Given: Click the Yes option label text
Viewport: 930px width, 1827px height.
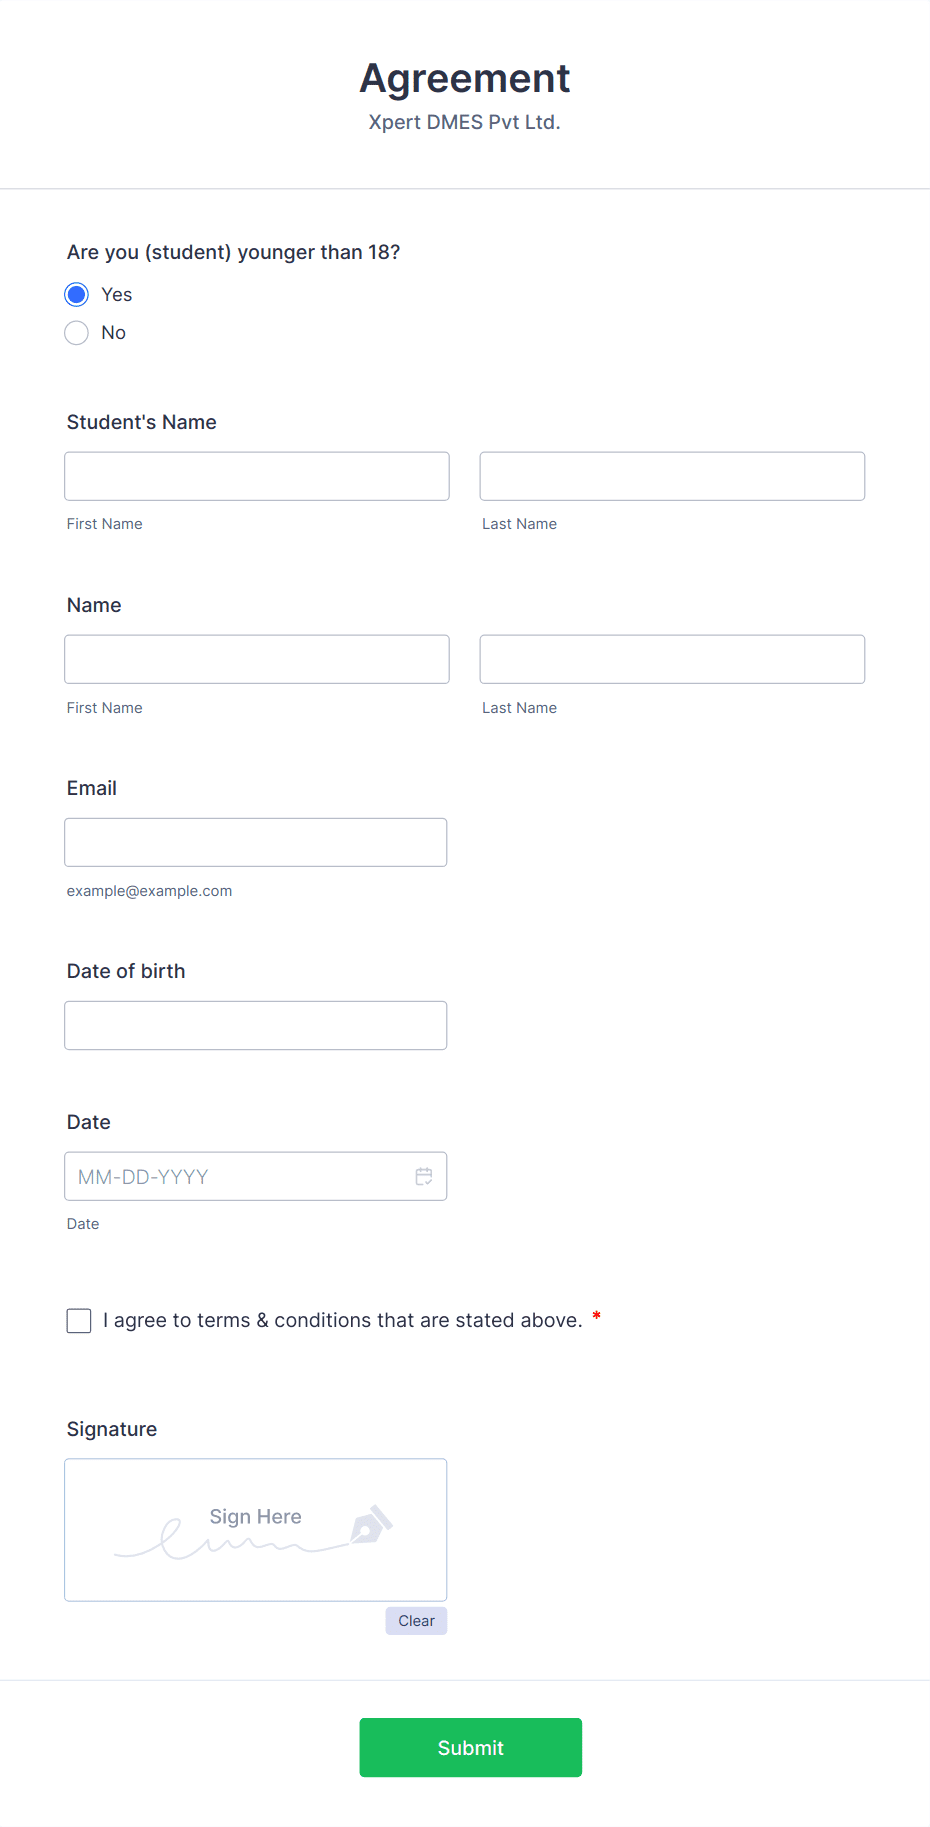Looking at the screenshot, I should coord(117,295).
